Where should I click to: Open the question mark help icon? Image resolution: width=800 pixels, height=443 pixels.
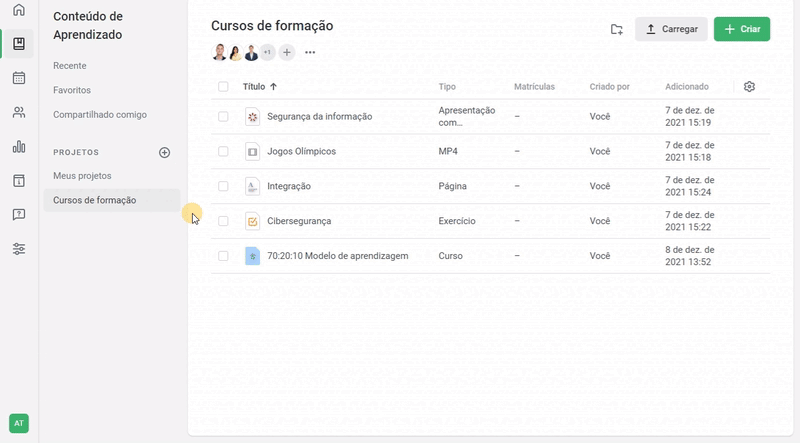point(18,214)
